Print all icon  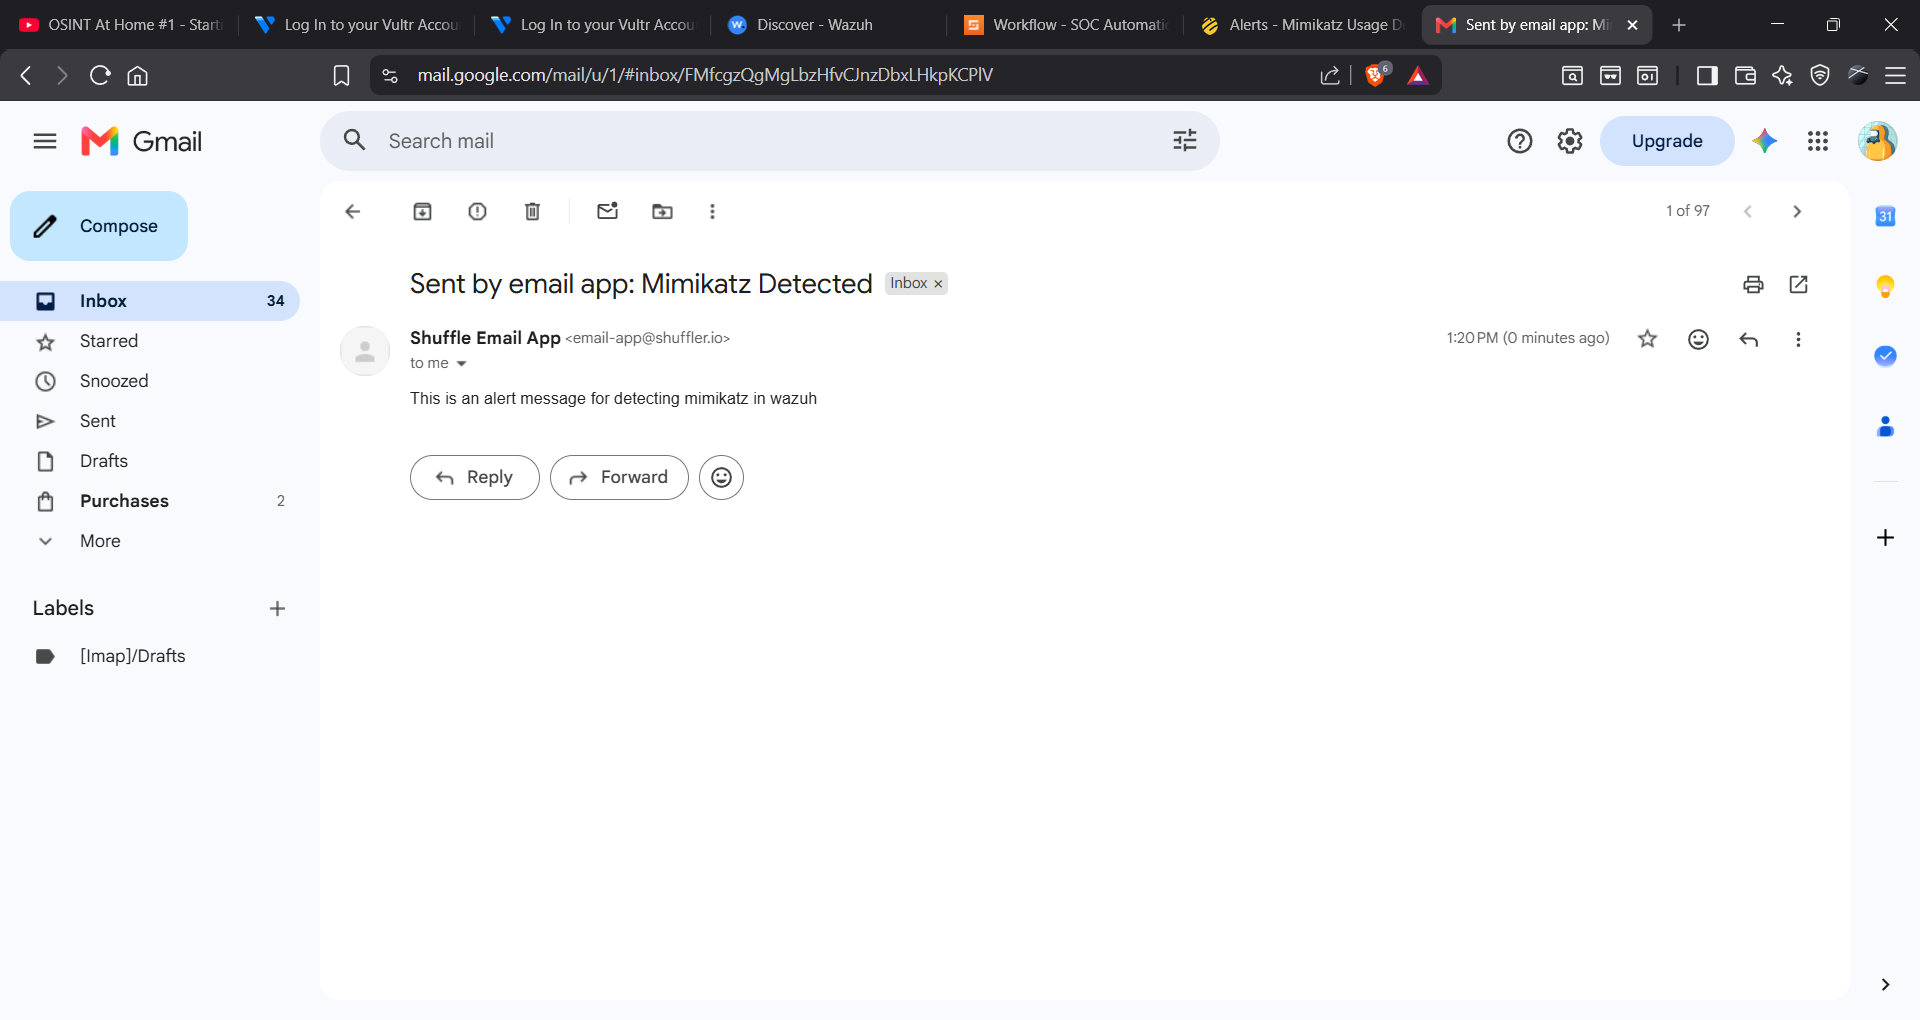click(x=1753, y=284)
